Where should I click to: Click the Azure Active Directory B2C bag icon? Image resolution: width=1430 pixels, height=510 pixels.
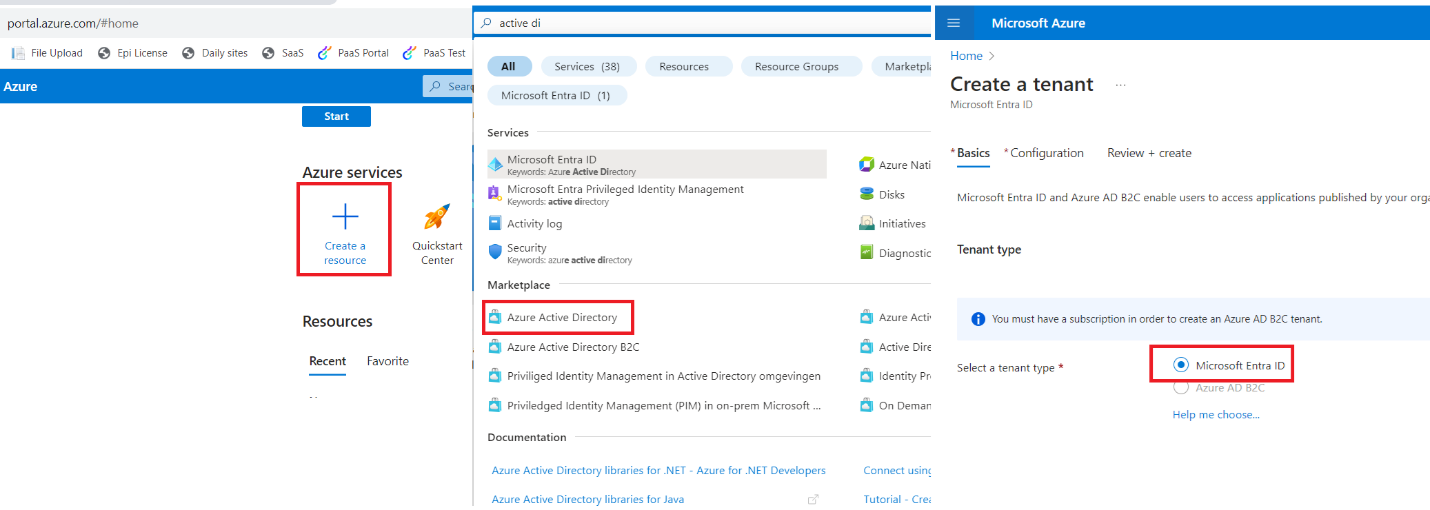pyautogui.click(x=495, y=347)
